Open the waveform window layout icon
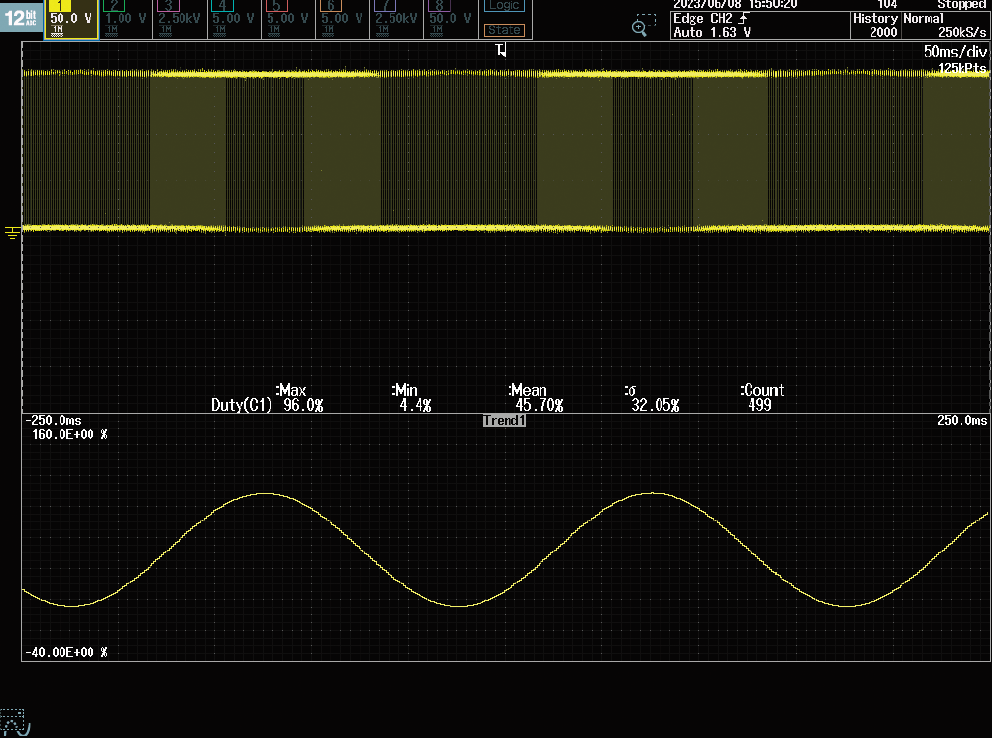Screen dimensions: 992x738 [x=15, y=723]
